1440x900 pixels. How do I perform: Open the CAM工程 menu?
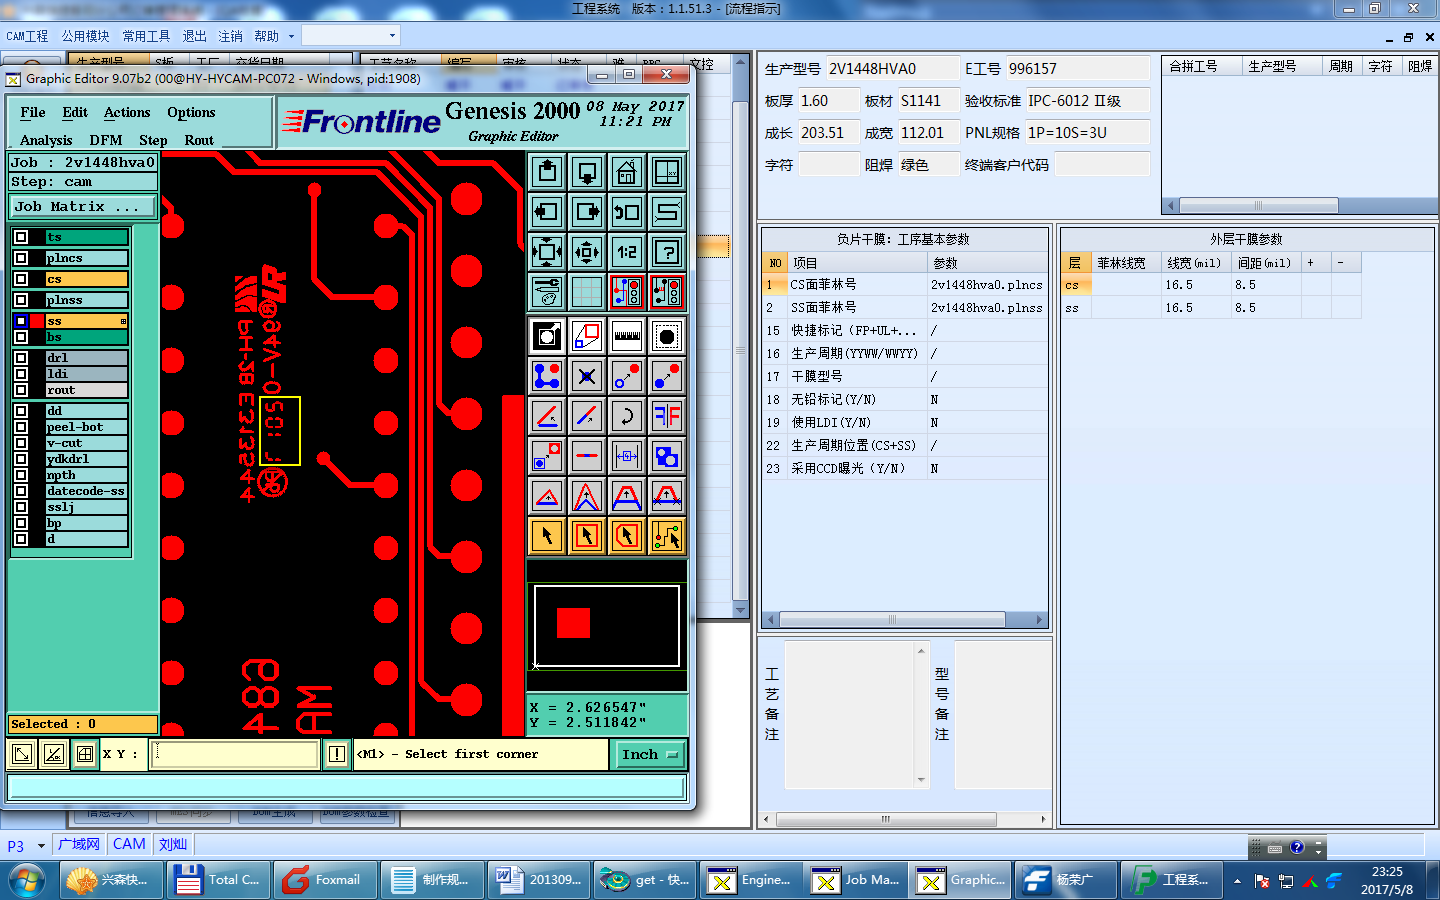[x=27, y=36]
